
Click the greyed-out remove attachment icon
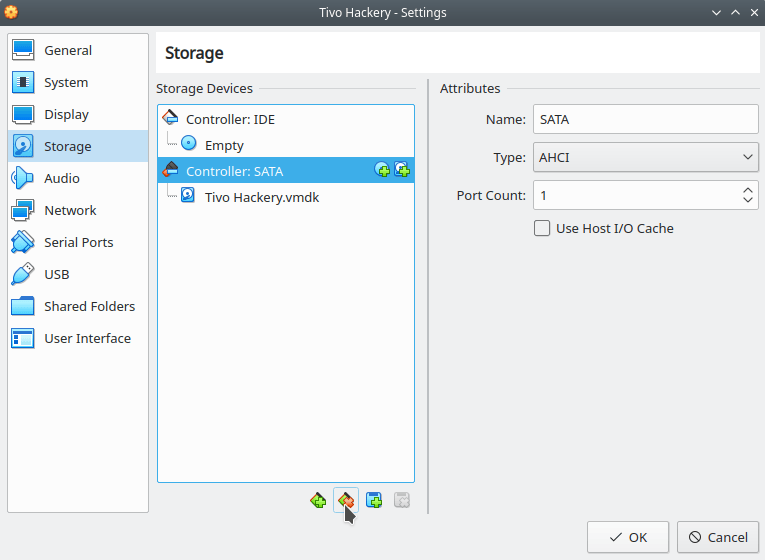402,500
